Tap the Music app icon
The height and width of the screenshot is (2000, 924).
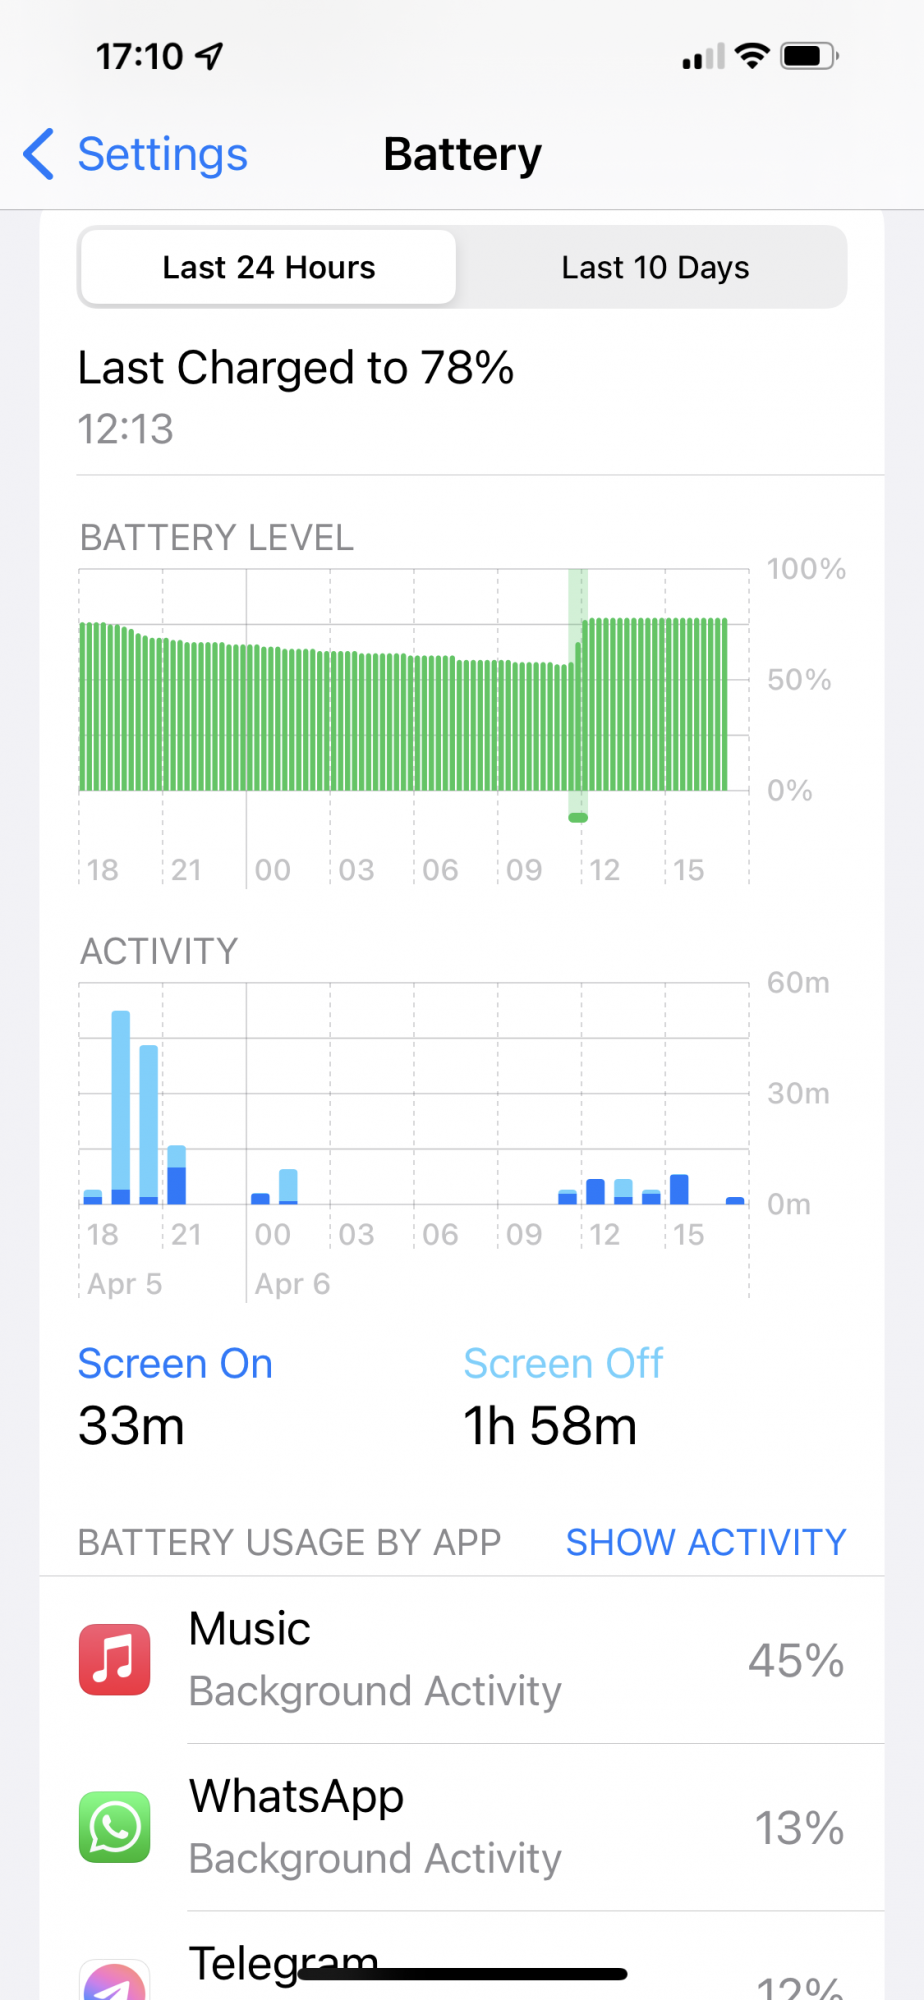pyautogui.click(x=115, y=1660)
